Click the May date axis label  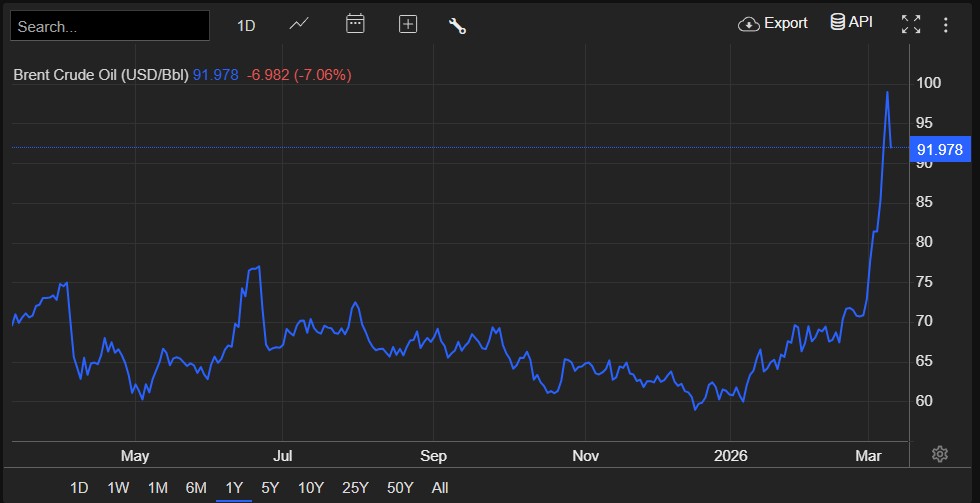[135, 456]
